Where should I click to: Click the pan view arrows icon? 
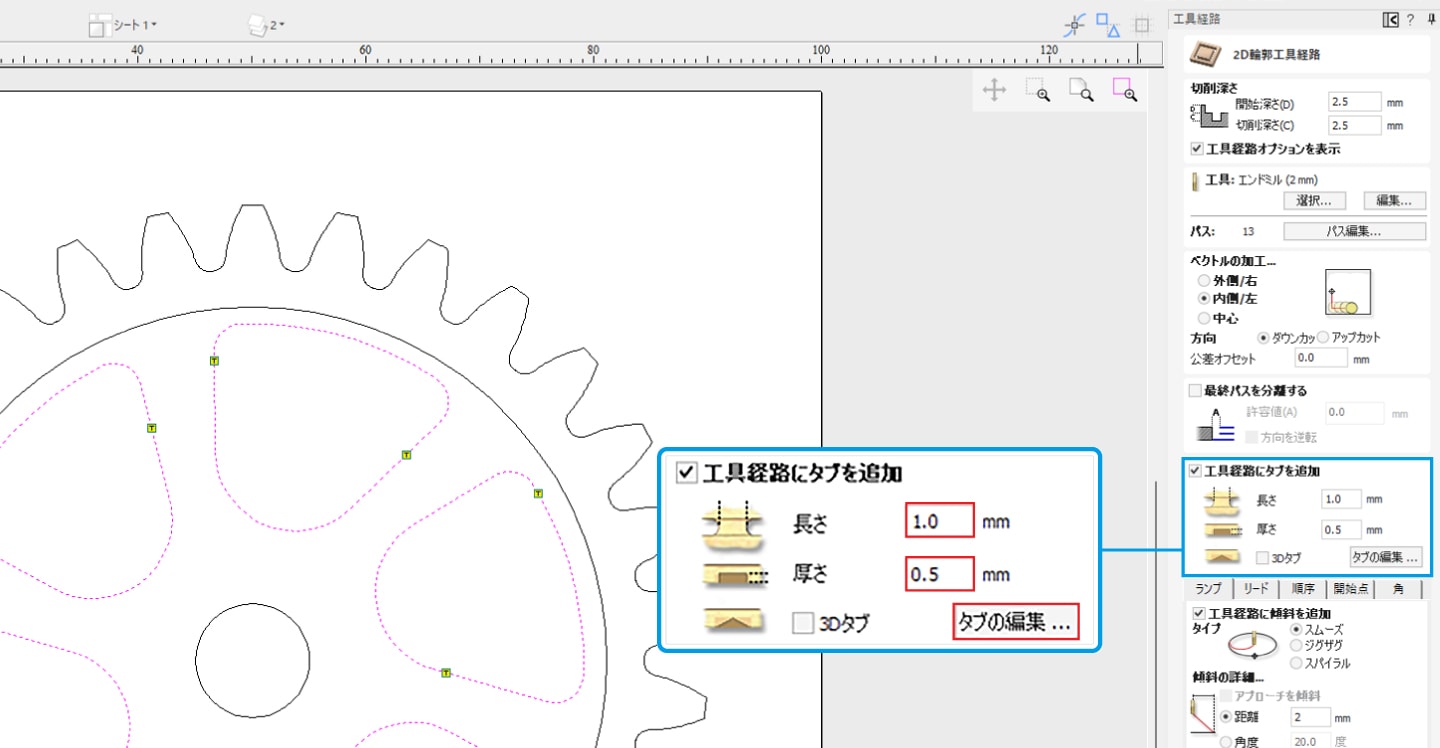click(x=994, y=91)
